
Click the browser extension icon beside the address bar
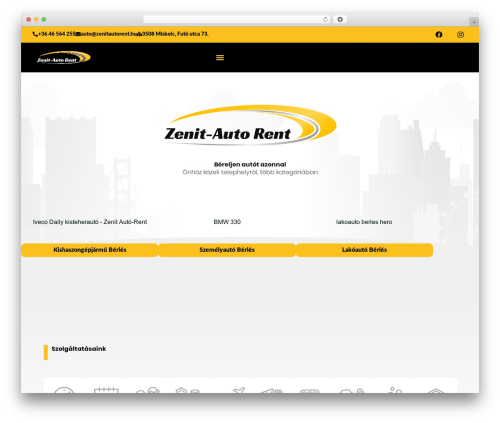click(340, 19)
